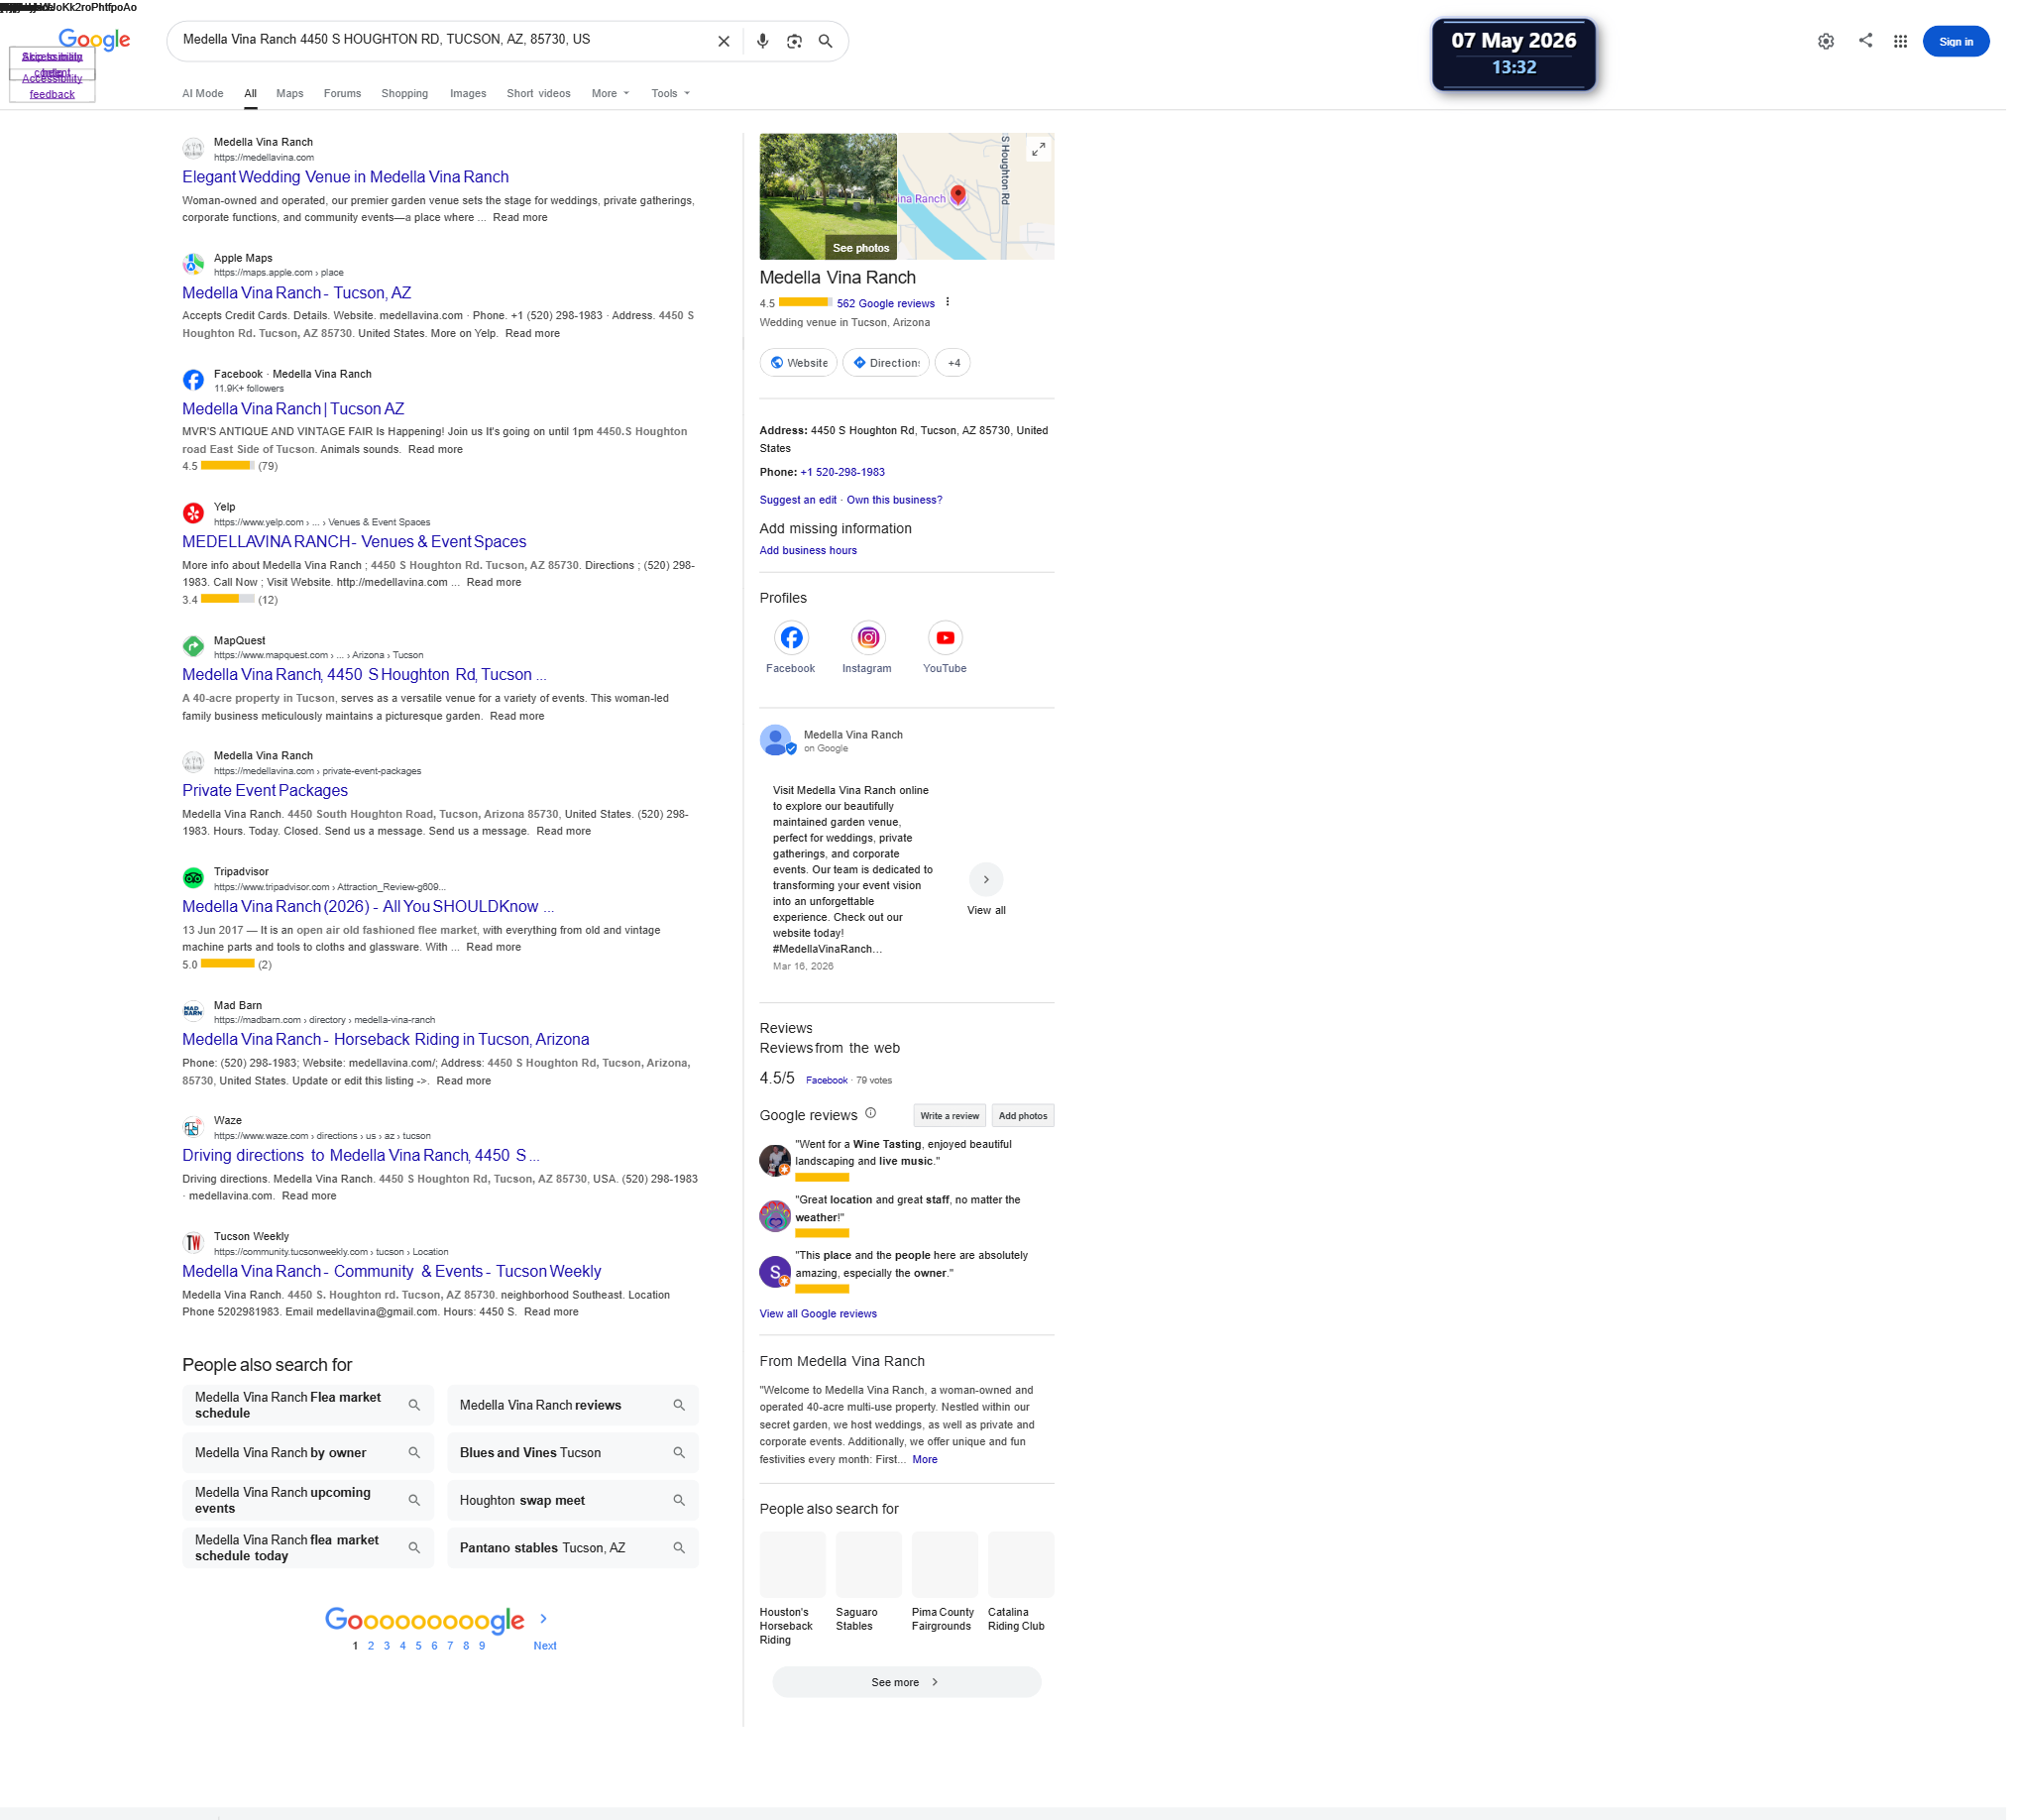Open the Website button in knowledge panel
Image resolution: width=2018 pixels, height=1820 pixels.
(798, 363)
